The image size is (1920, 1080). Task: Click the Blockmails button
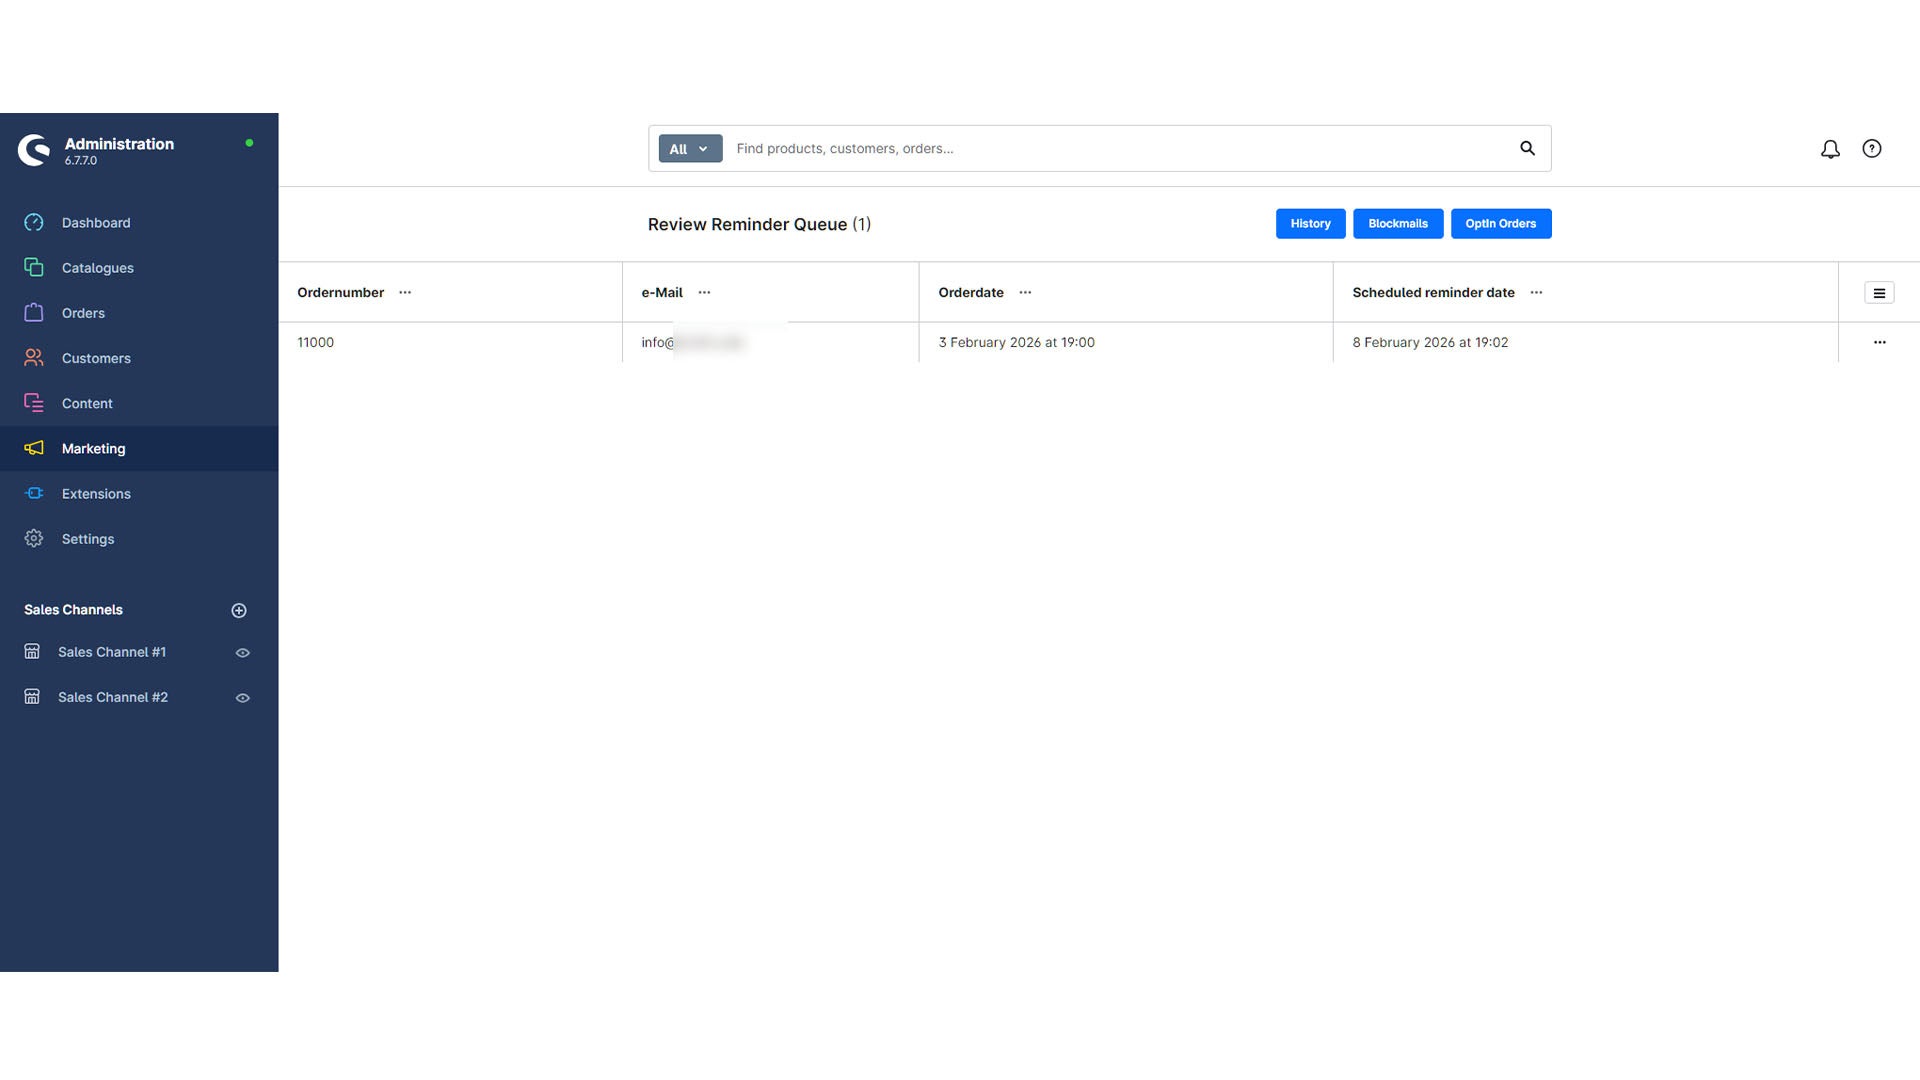click(1397, 223)
